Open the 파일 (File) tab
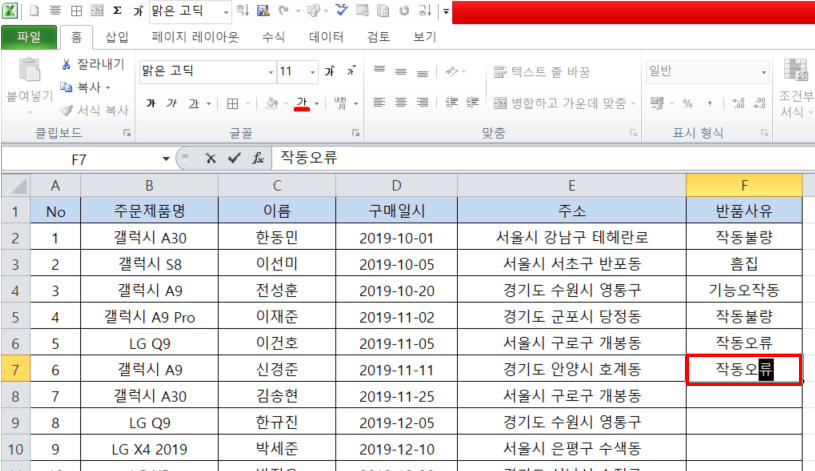Viewport: 815px width, 471px height. pyautogui.click(x=29, y=37)
